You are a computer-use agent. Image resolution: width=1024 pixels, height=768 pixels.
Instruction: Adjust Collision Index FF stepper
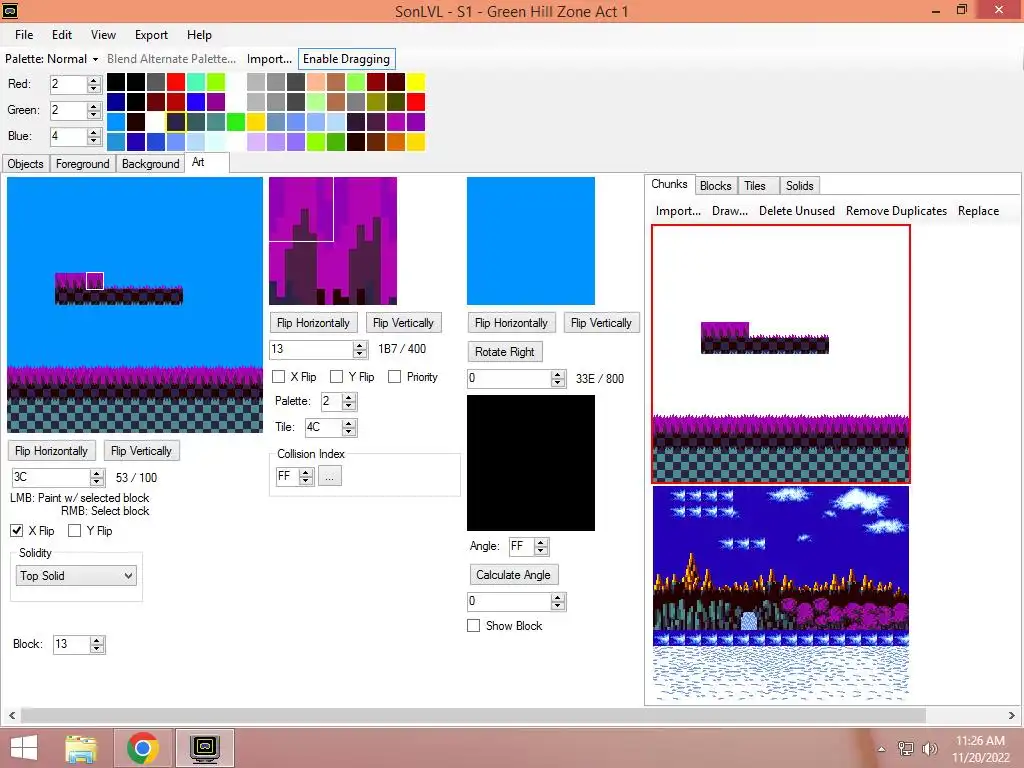pos(306,476)
